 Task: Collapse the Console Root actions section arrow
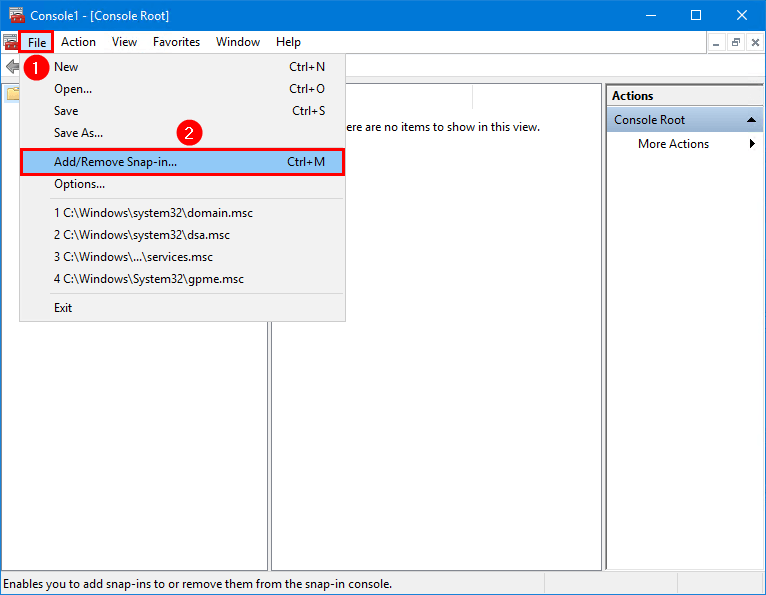coord(751,120)
